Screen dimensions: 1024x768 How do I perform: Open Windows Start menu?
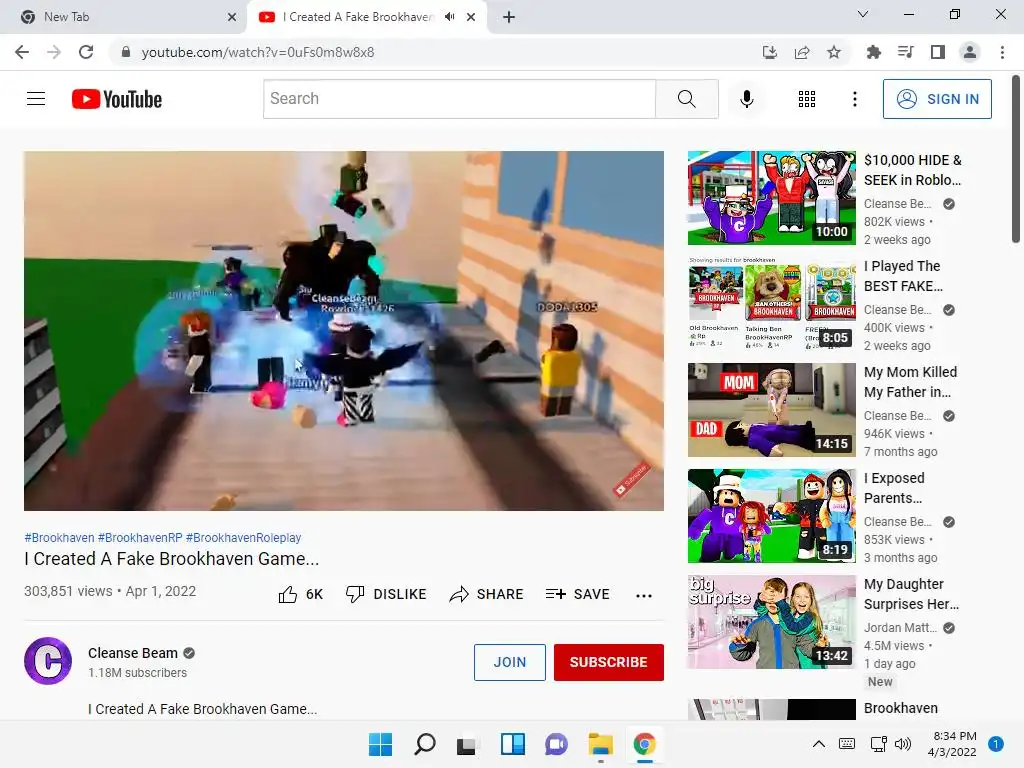pyautogui.click(x=380, y=744)
